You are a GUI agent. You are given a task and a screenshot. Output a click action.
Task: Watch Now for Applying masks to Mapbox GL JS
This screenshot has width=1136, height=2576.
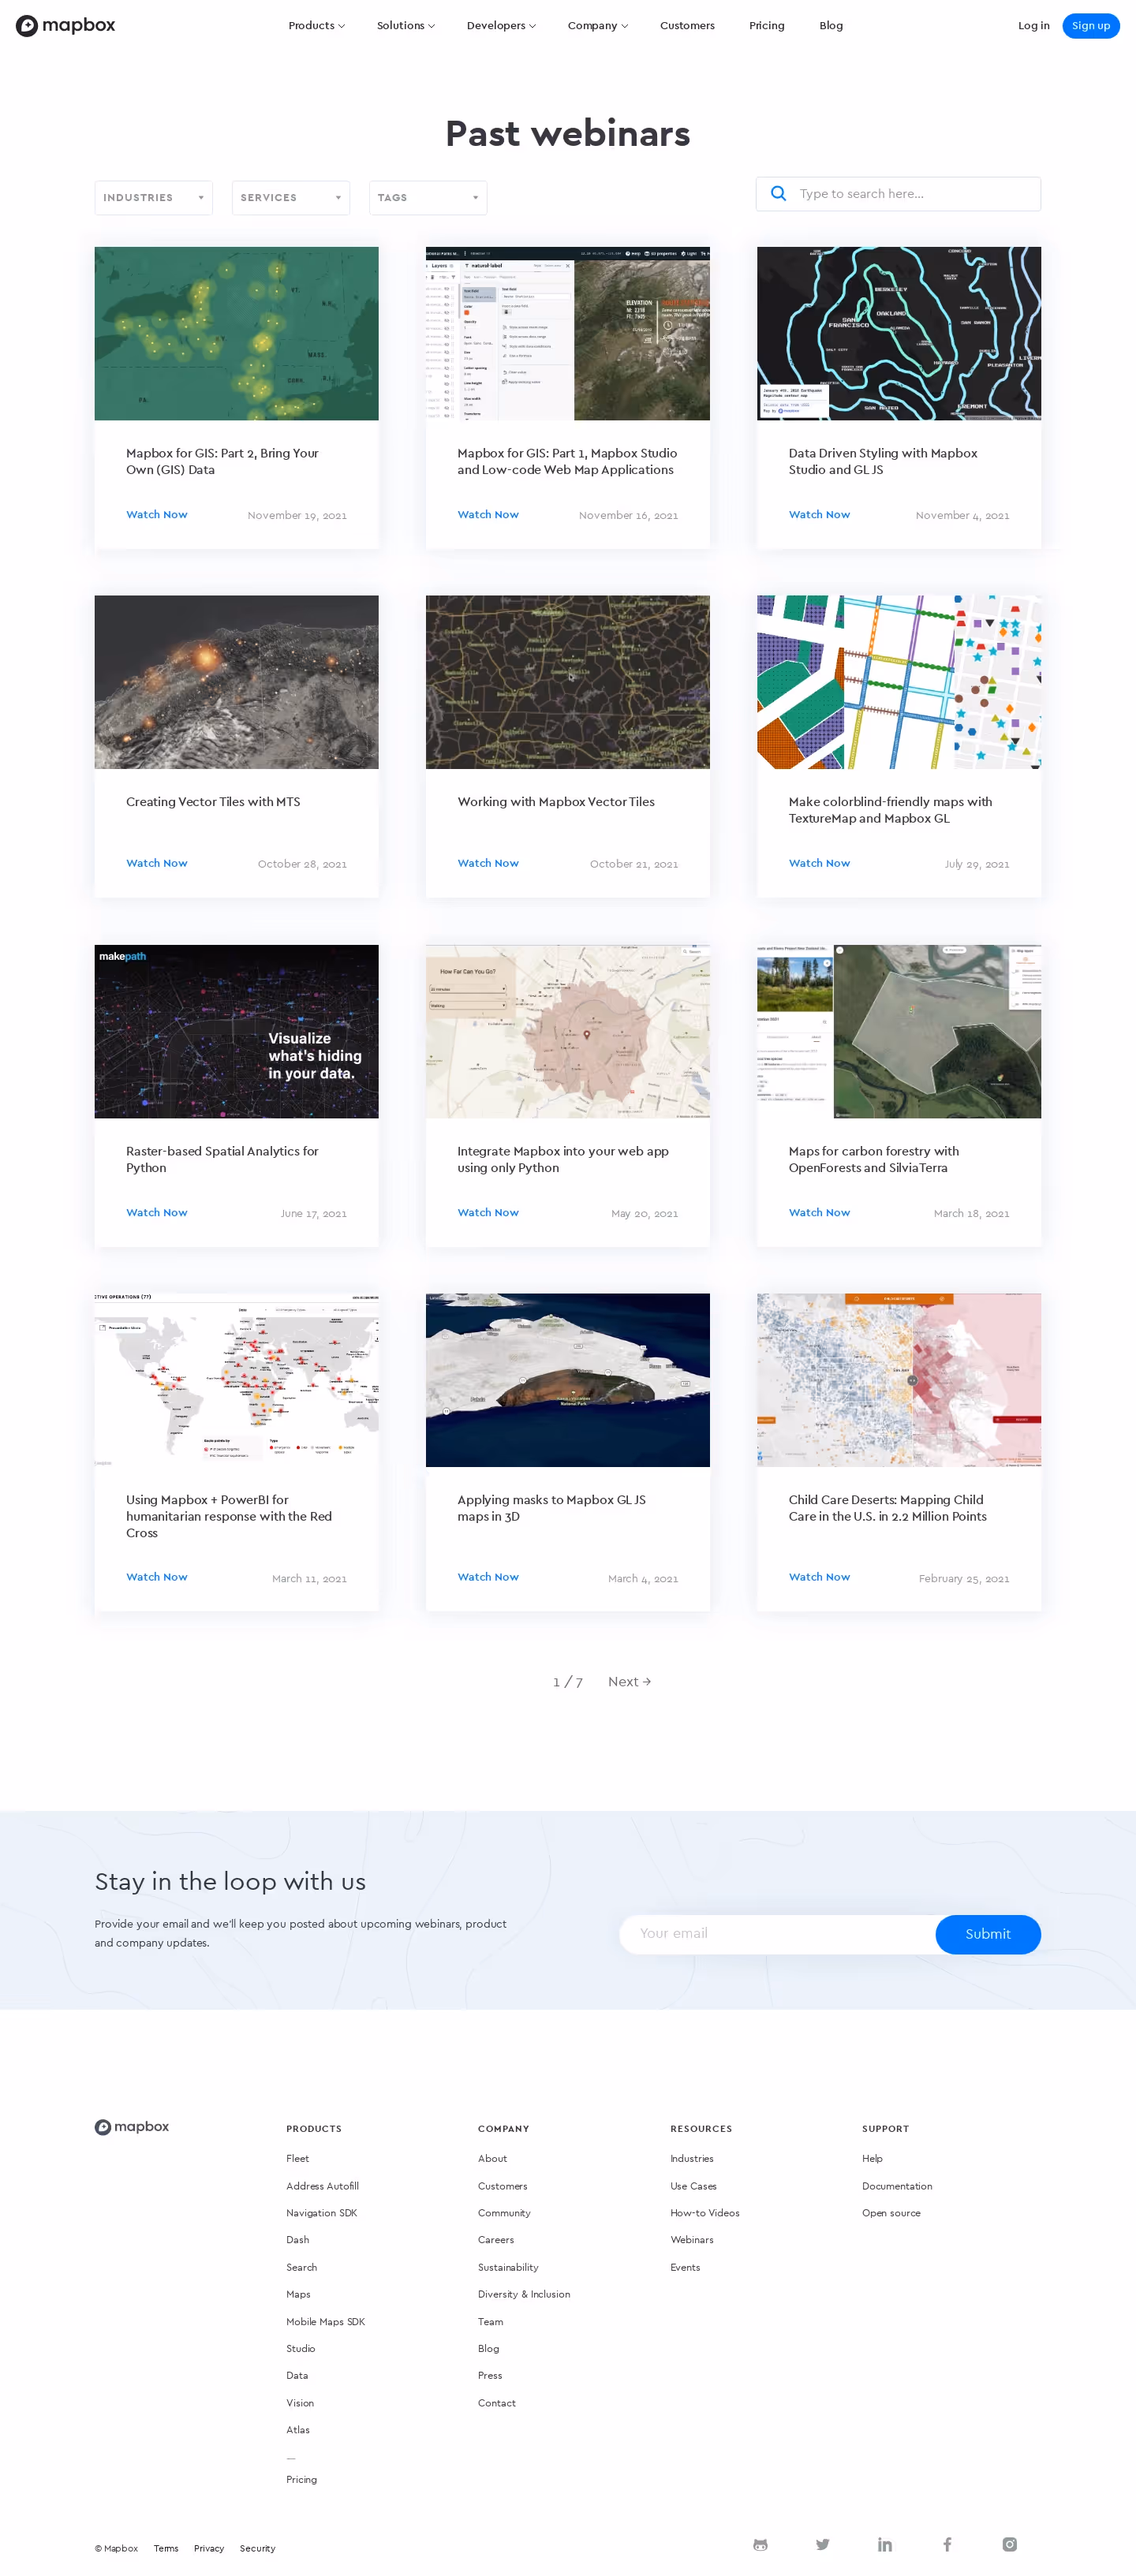coord(488,1576)
